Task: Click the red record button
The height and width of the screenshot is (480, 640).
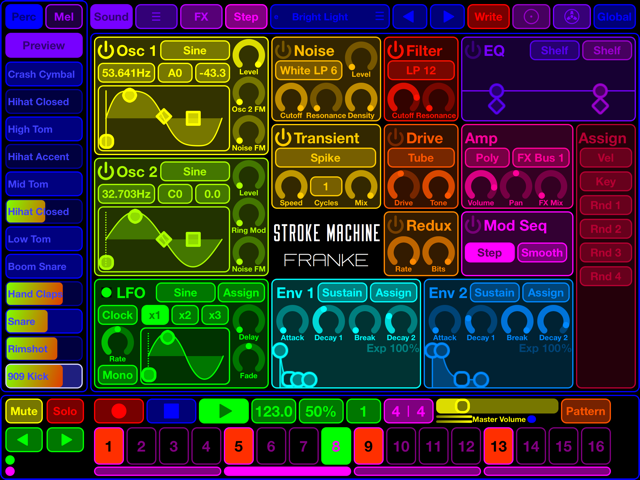Action: [x=119, y=411]
